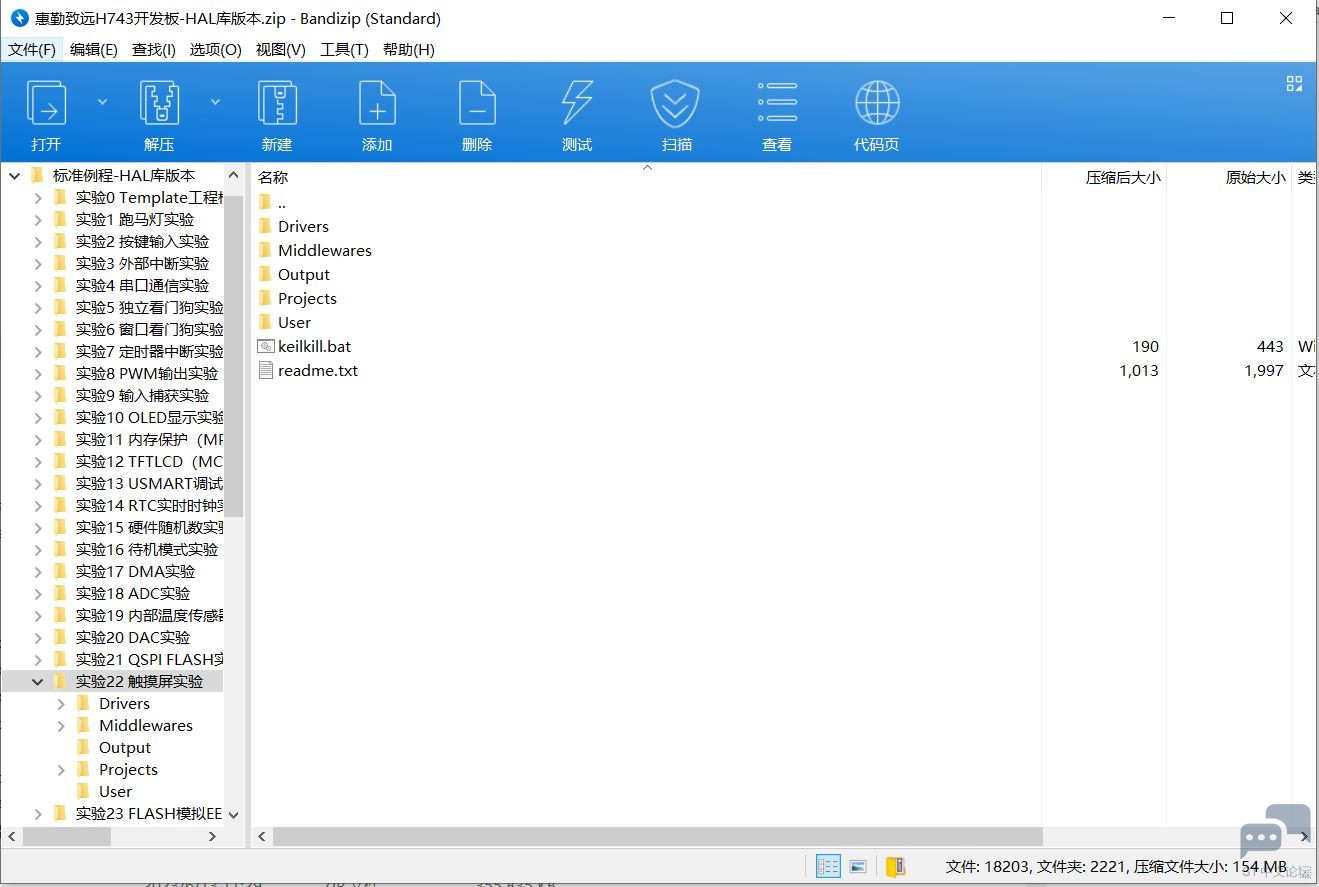
Task: Collapse the 标准例程-HAL库版本 root node
Action: tap(15, 175)
